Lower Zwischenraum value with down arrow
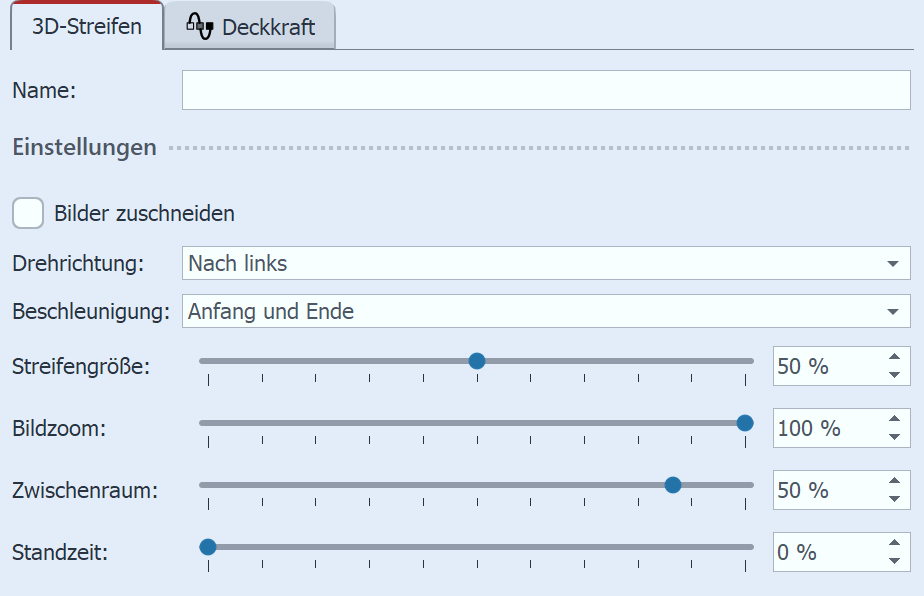 tap(894, 499)
